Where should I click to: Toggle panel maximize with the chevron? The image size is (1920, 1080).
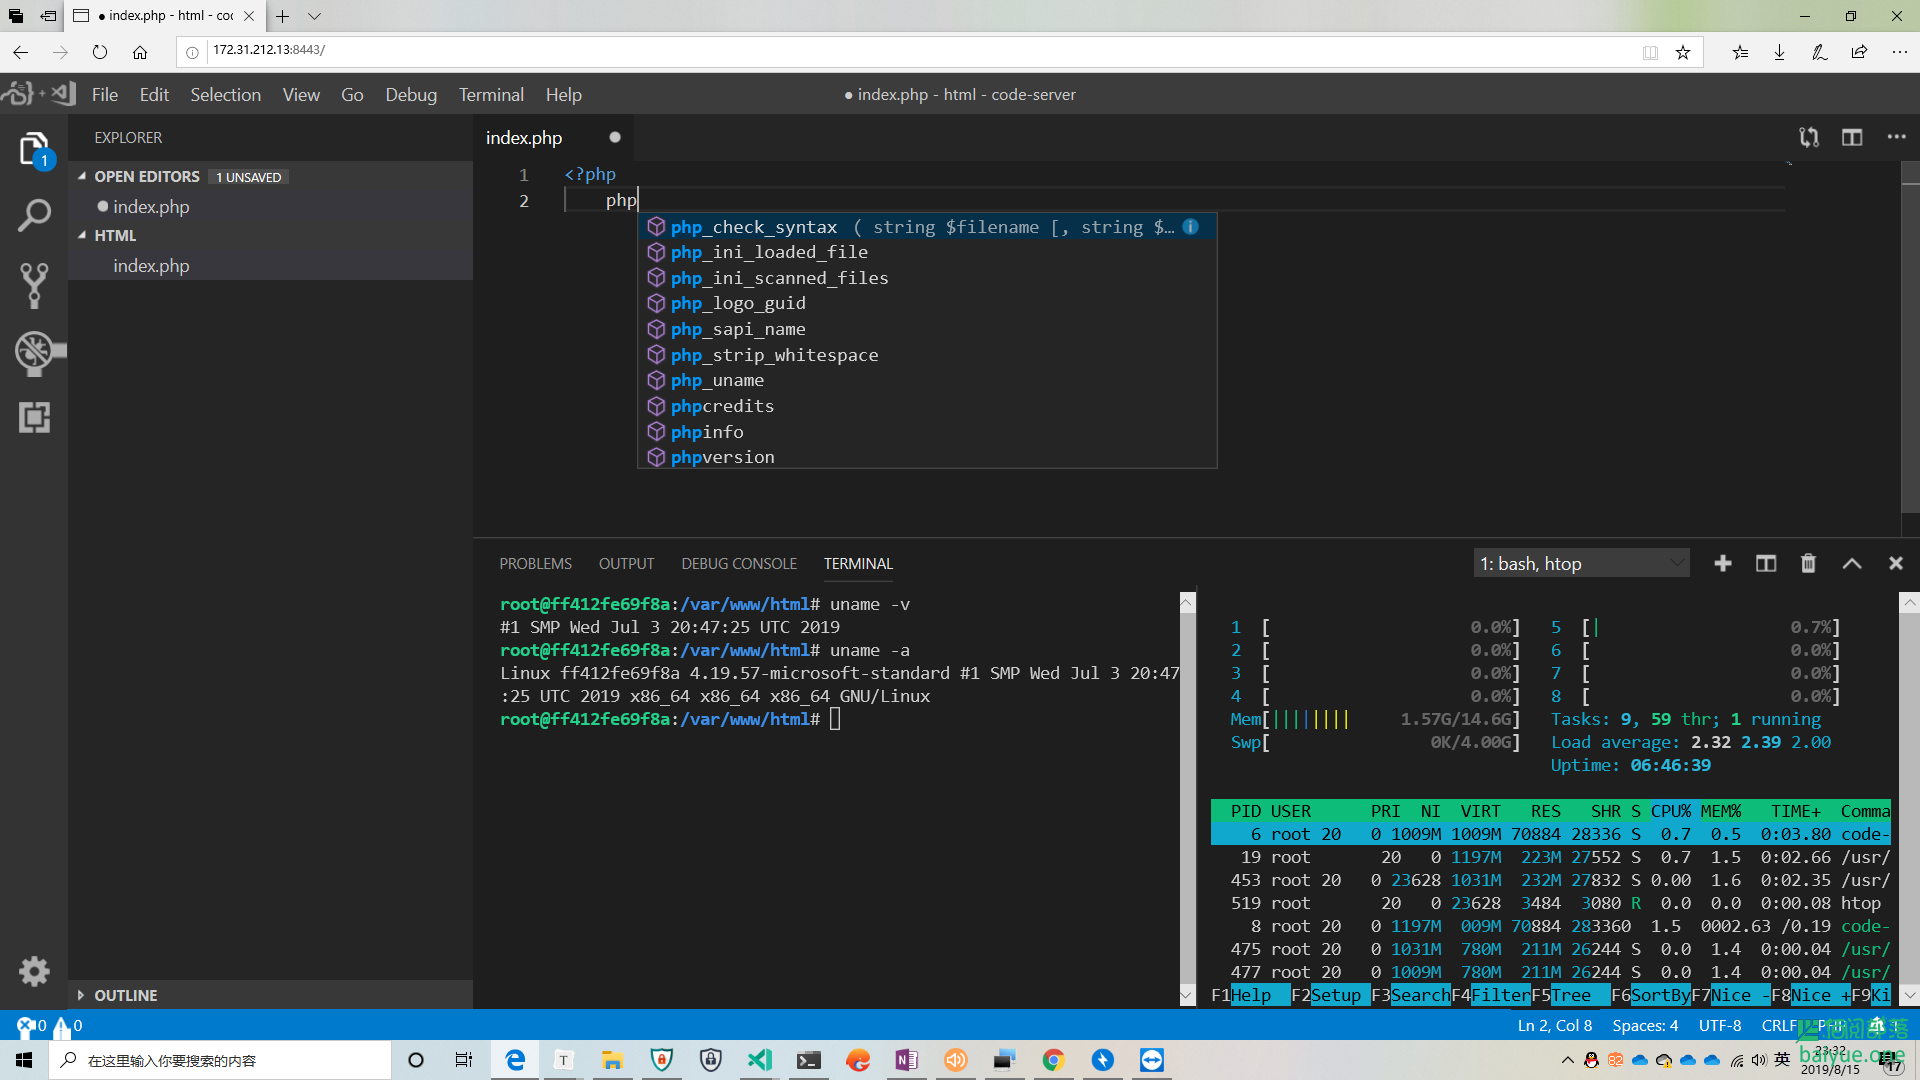click(1851, 563)
